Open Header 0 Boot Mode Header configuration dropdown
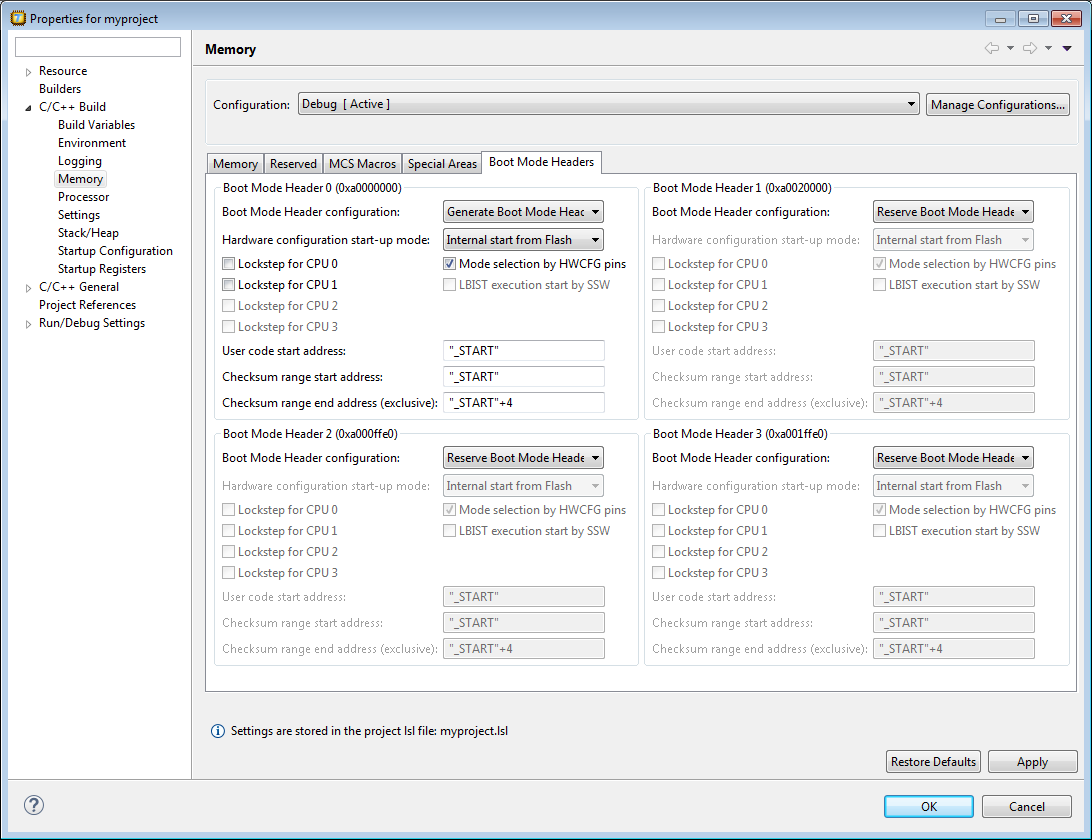Image resolution: width=1092 pixels, height=840 pixels. (x=523, y=212)
